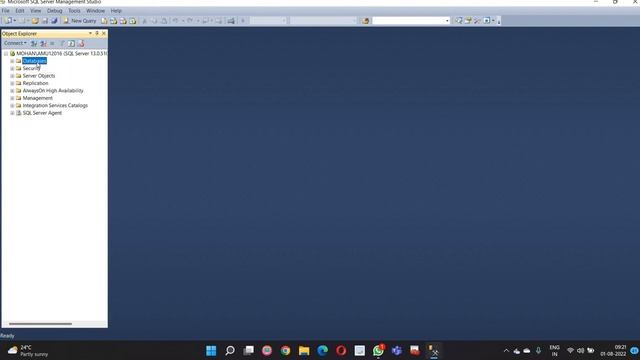640x360 pixels.
Task: Open the Tools menu
Action: 74,11
